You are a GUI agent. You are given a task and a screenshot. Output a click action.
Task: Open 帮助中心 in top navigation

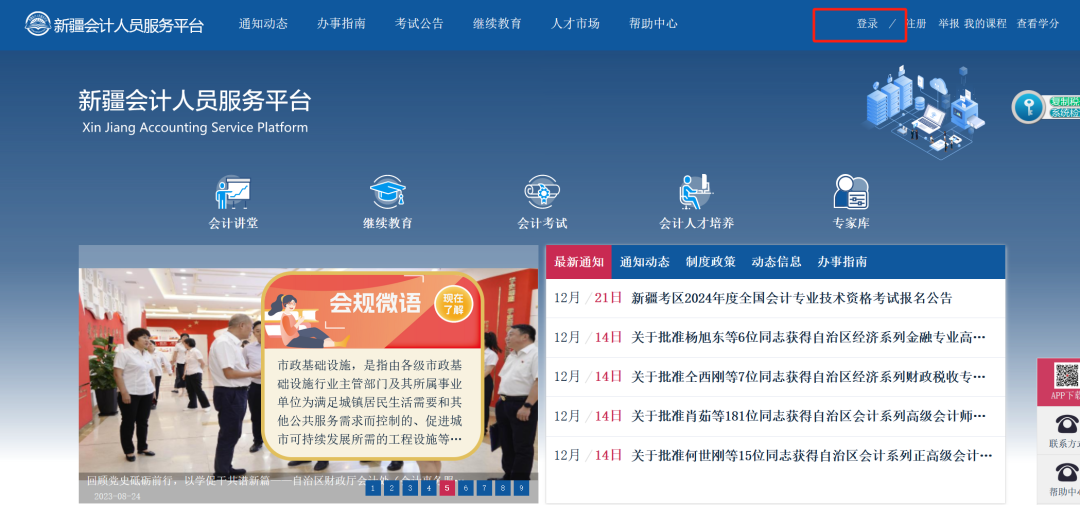coord(653,23)
